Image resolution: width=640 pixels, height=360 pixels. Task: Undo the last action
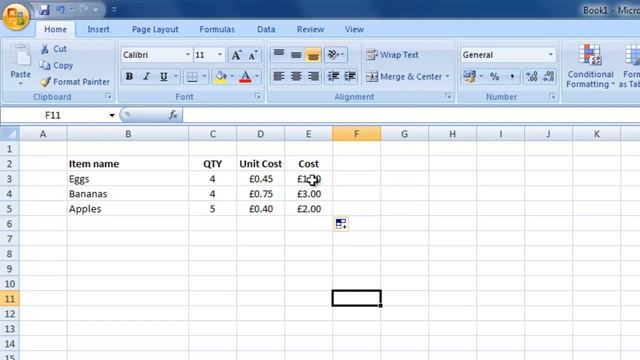(60, 9)
